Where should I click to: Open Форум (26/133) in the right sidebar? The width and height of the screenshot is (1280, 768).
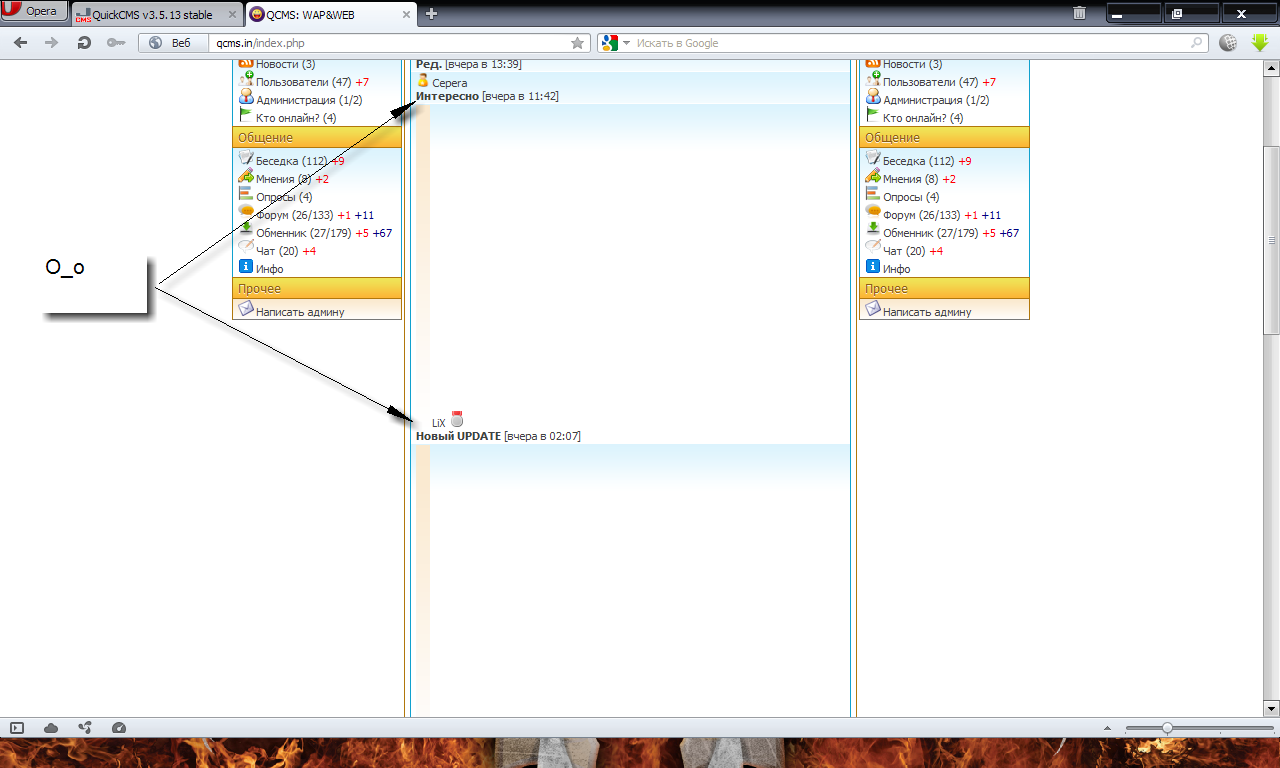click(921, 215)
